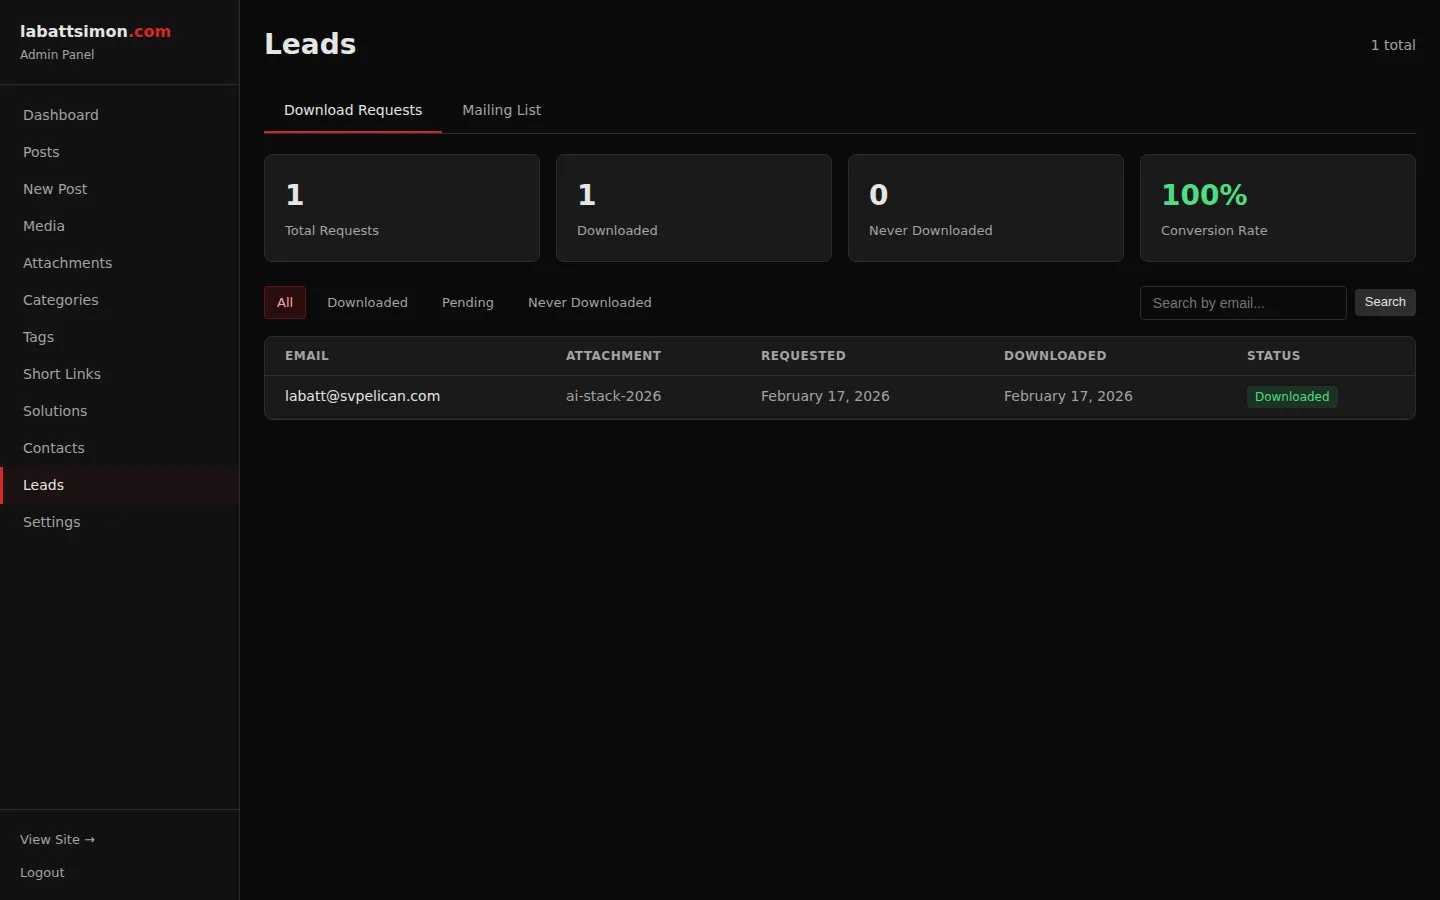Click the View Site link
This screenshot has width=1440, height=900.
point(57,840)
